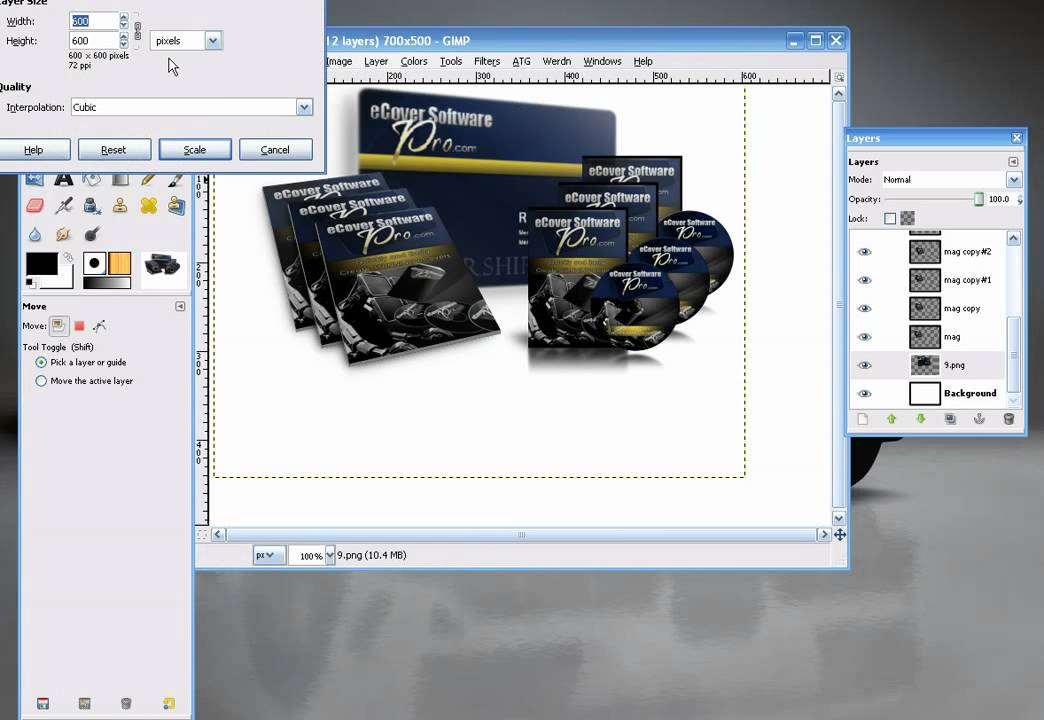
Task: Hide the 'mag copy' layer
Action: click(864, 308)
